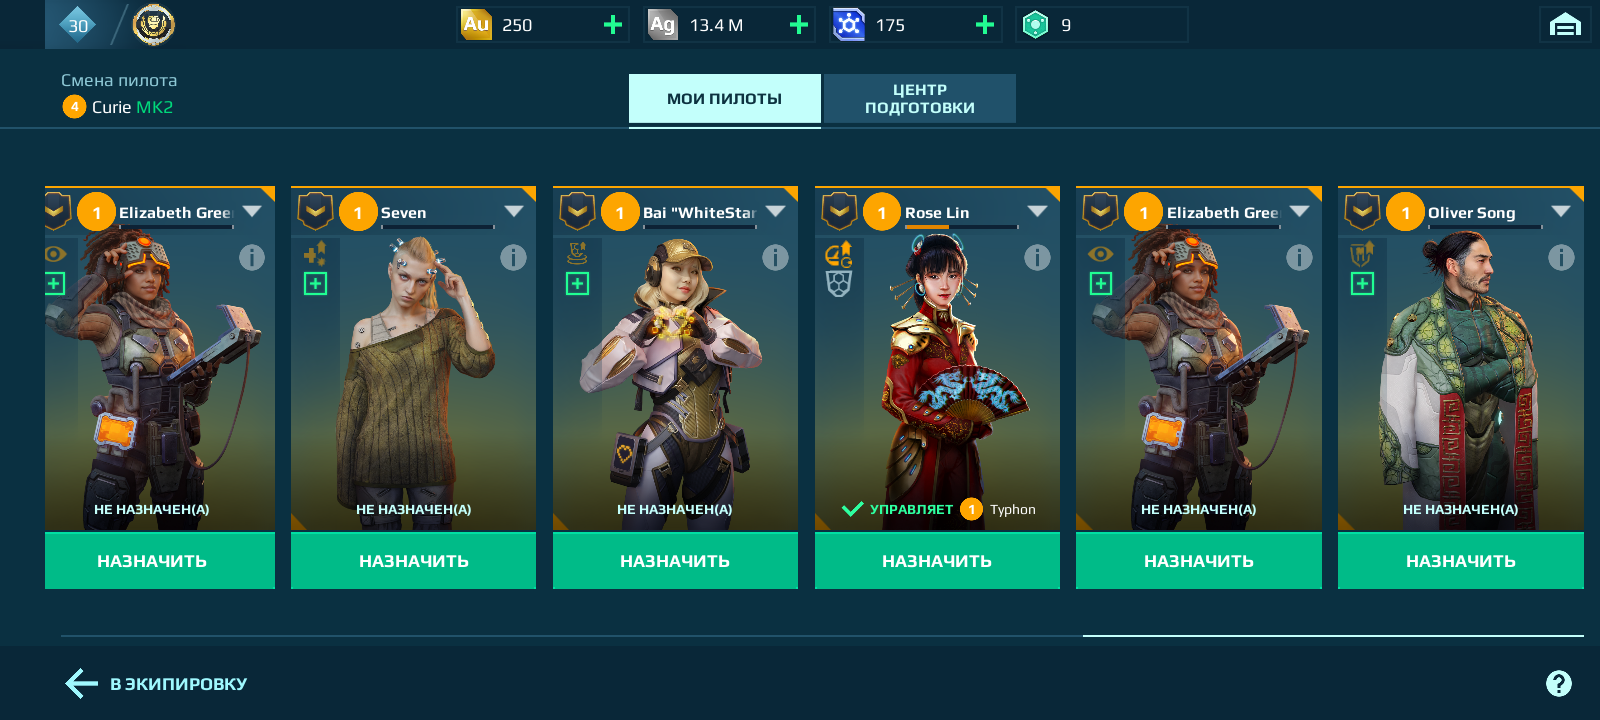Screen dimensions: 1600x720
Task: Go back via В ЭКИПИРОВКУ link
Action: click(x=156, y=684)
